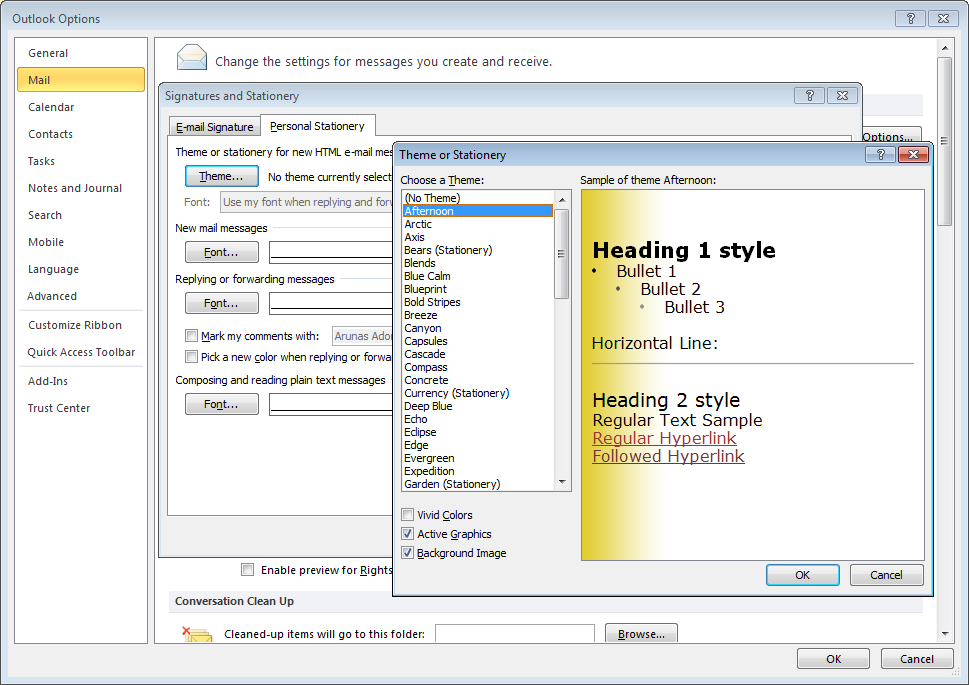
Task: Select Canyon theme
Action: tap(478, 328)
